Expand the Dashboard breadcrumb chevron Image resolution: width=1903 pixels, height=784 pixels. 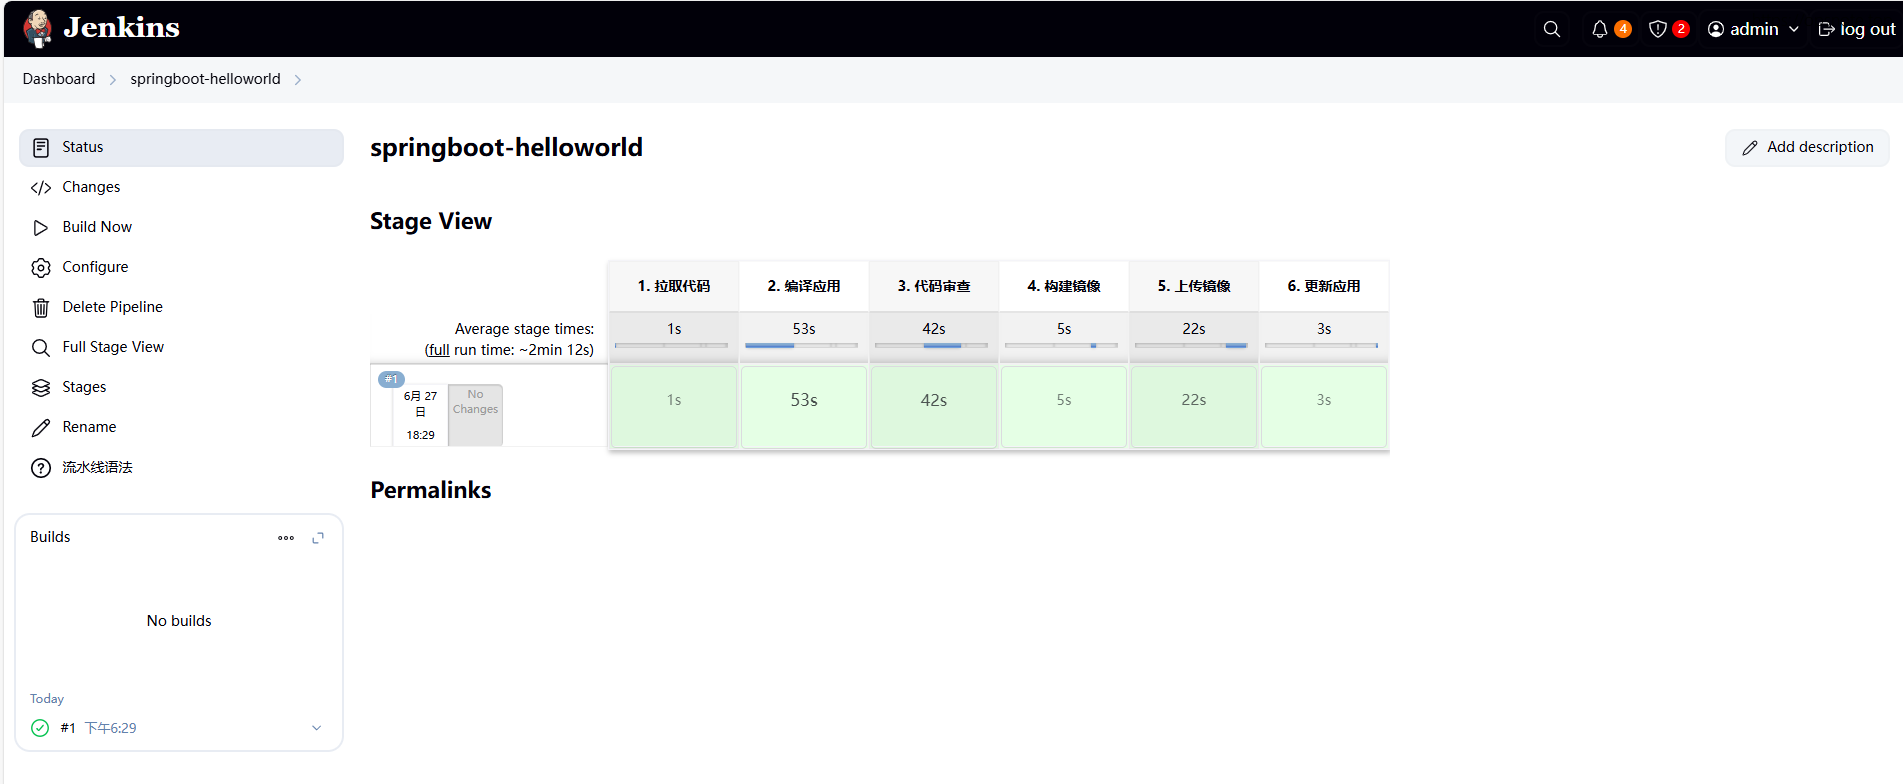113,80
